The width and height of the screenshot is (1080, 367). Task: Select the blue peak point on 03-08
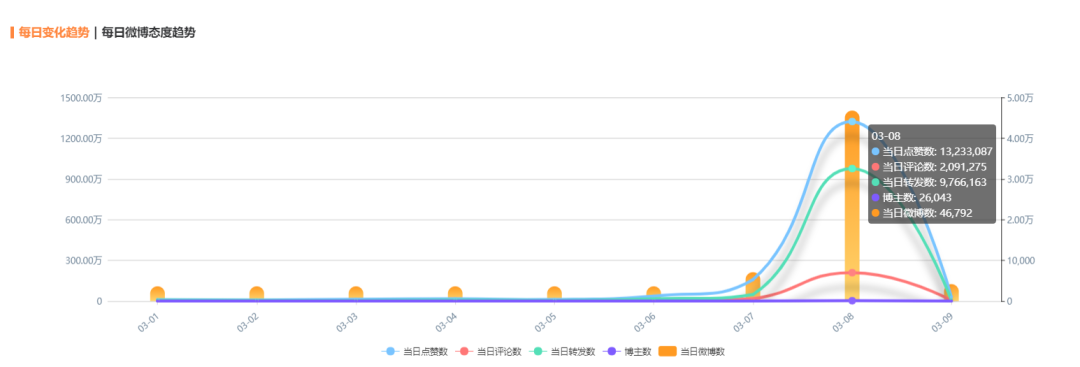tap(852, 121)
